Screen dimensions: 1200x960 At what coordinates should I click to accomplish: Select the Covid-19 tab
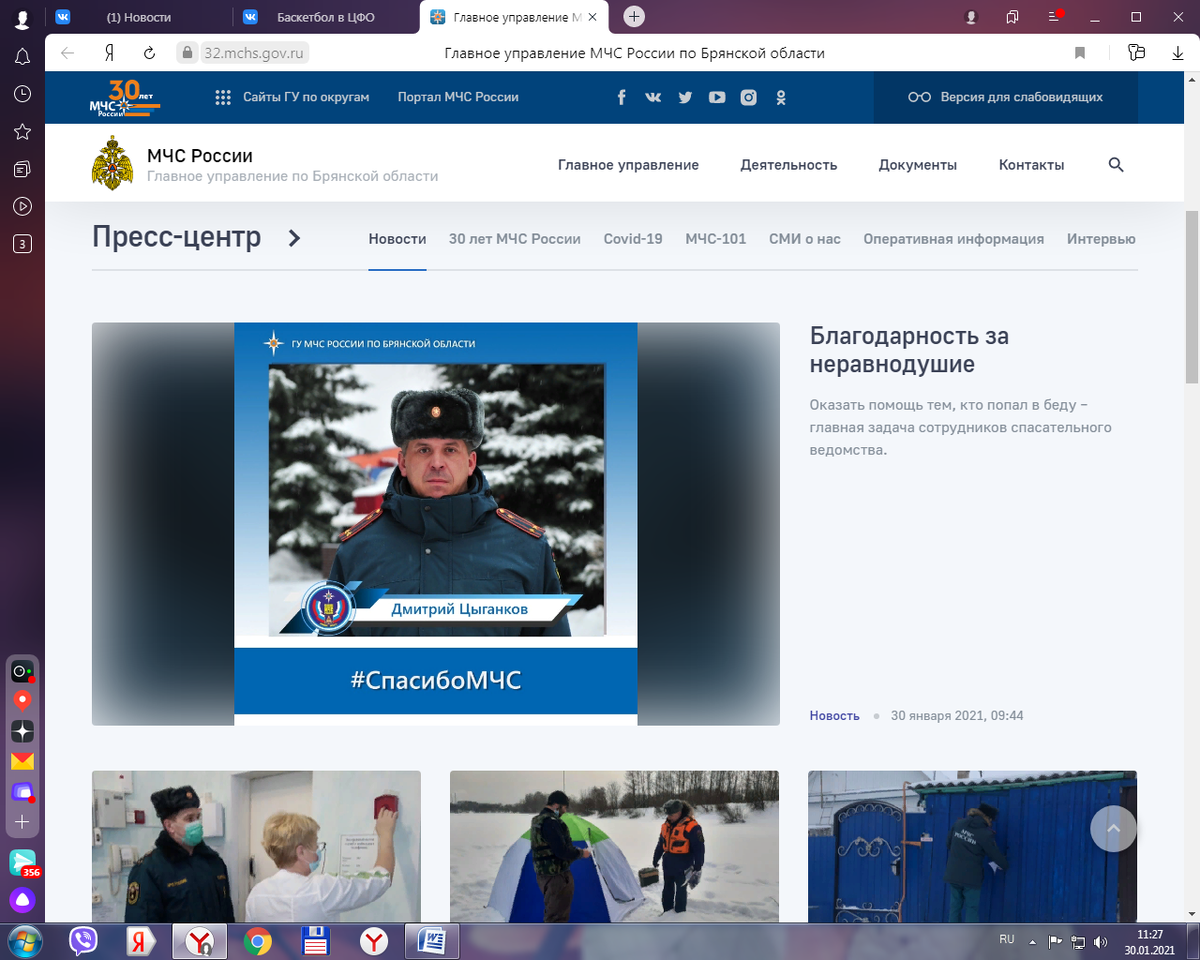633,239
